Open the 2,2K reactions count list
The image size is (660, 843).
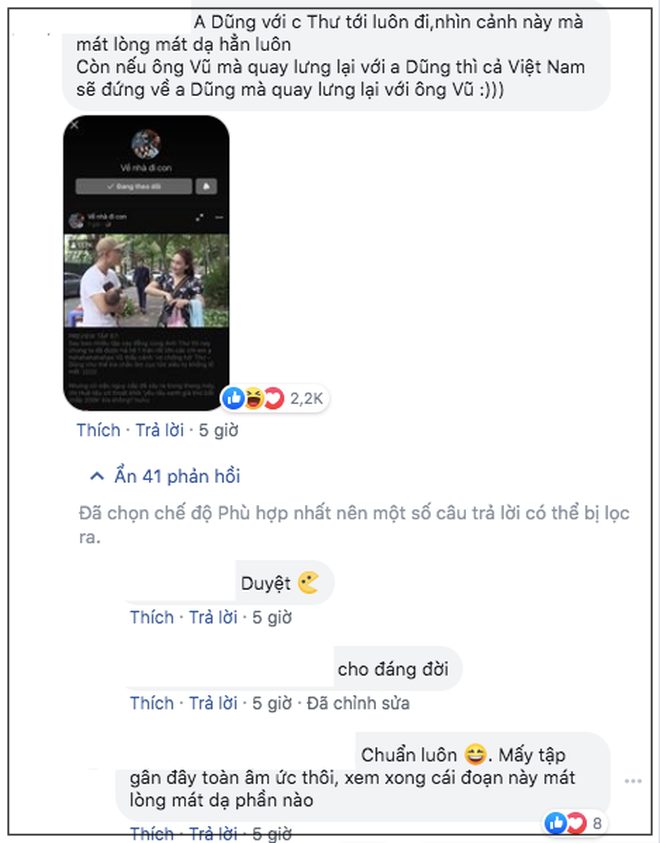tap(306, 398)
